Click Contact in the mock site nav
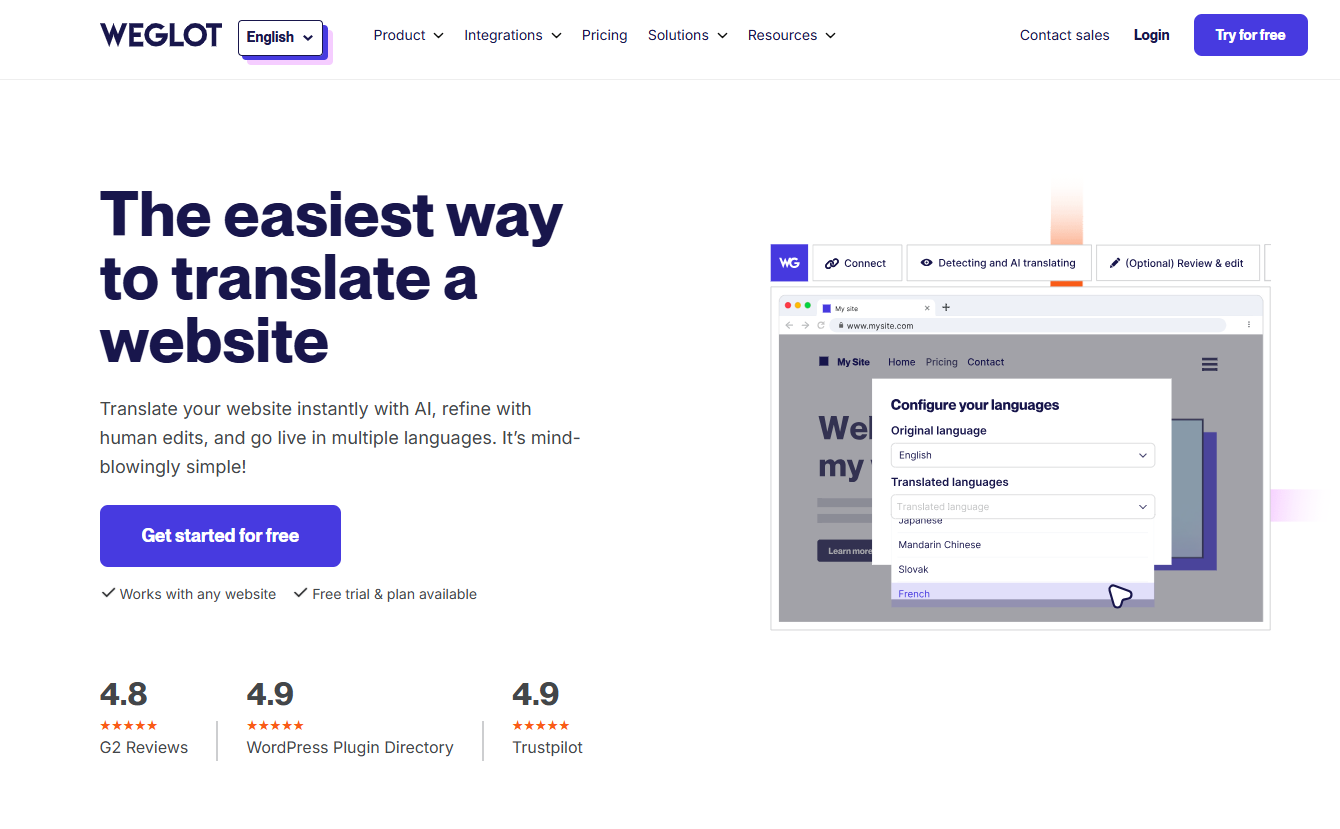Image resolution: width=1340 pixels, height=829 pixels. [x=985, y=362]
